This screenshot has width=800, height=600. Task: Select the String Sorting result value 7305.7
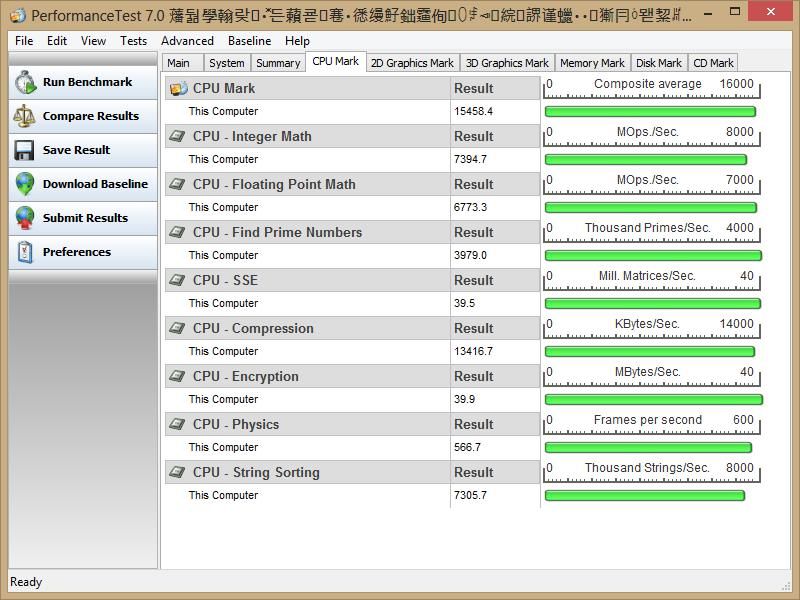click(470, 495)
